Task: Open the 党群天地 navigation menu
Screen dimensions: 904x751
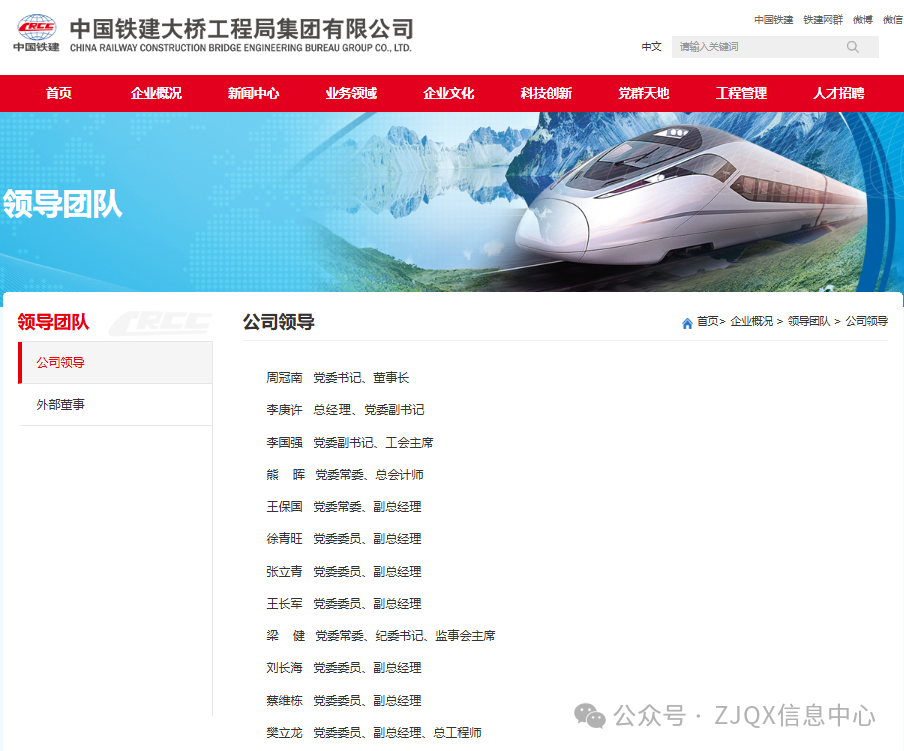Action: tap(643, 94)
